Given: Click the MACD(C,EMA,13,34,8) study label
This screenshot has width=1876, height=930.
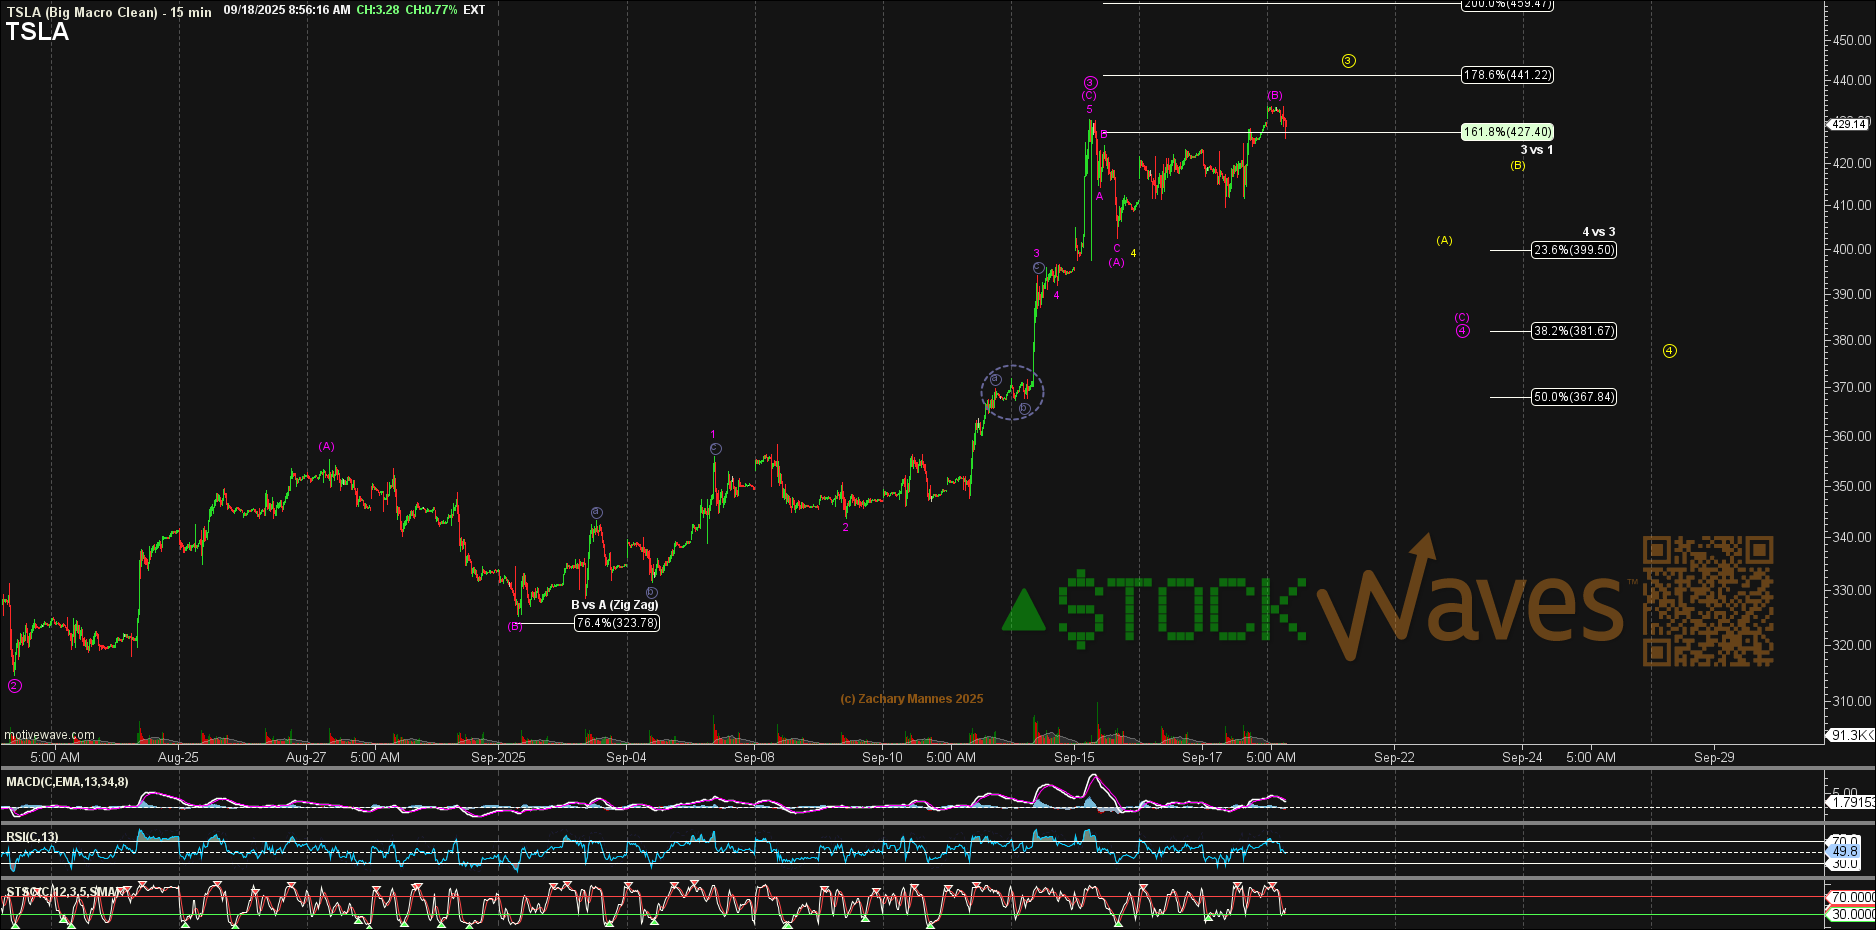Looking at the screenshot, I should pos(67,782).
